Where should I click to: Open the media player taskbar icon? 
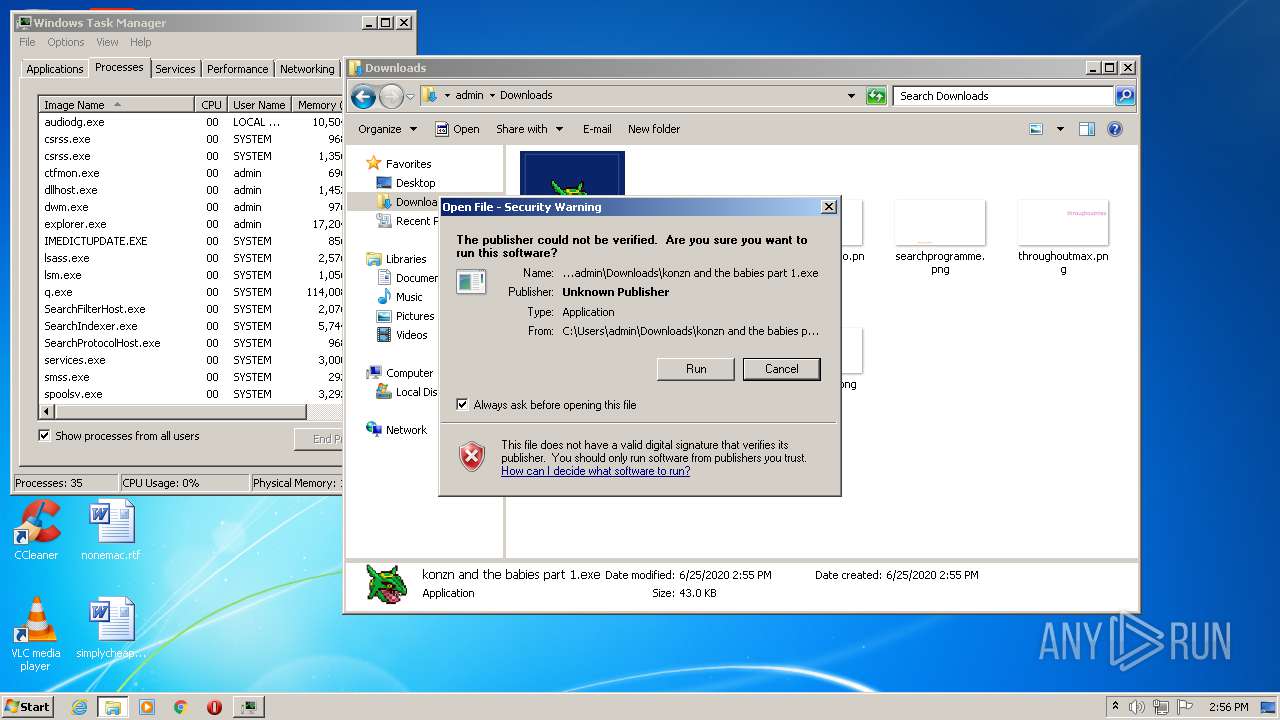coord(147,707)
